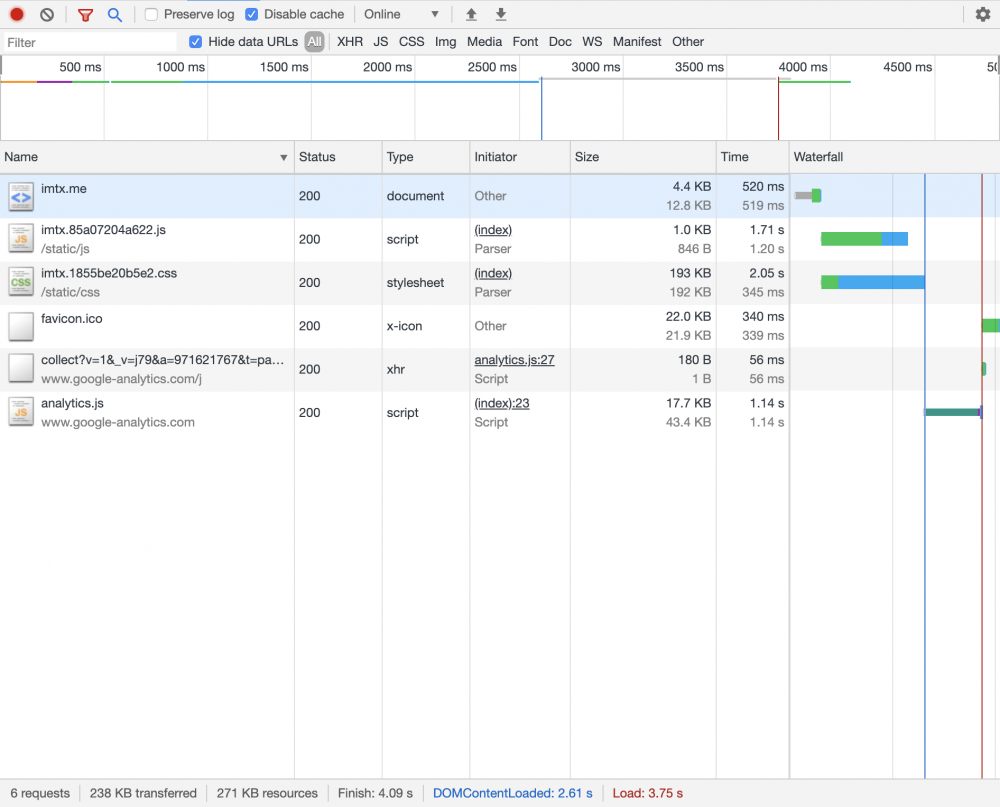This screenshot has height=807, width=1000.
Task: Clear the network log
Action: coord(47,15)
